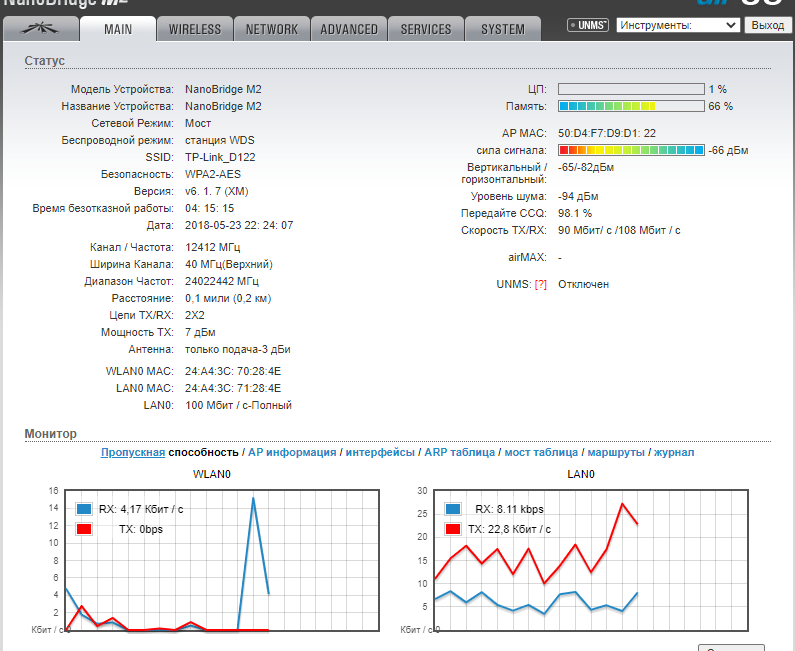View the журнал log link
Viewport: 795px width, 651px height.
pyautogui.click(x=674, y=453)
